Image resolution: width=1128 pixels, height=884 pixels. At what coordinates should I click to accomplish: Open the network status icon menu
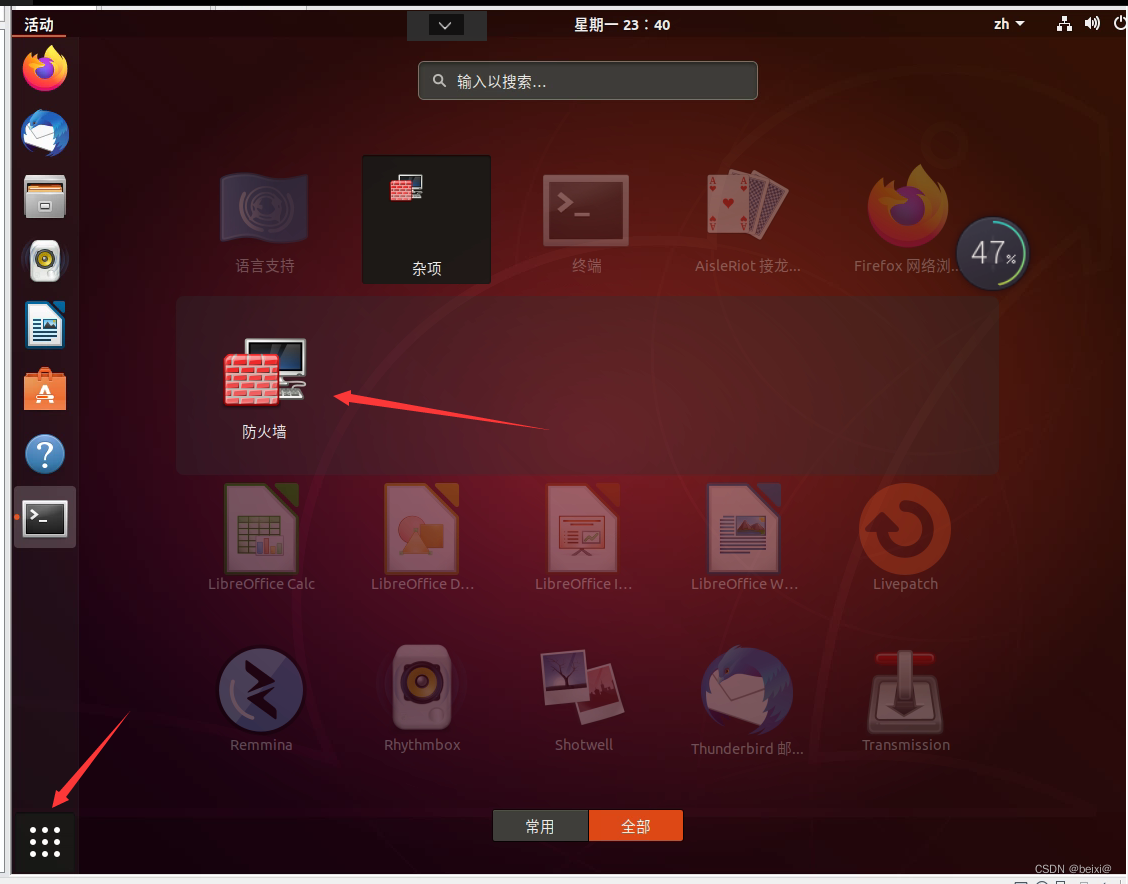(1064, 24)
